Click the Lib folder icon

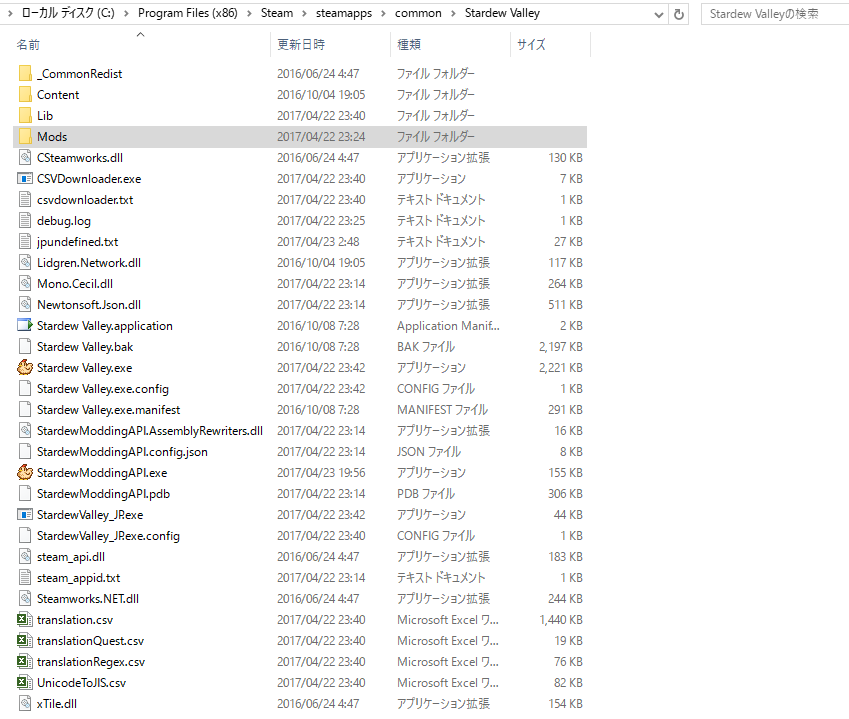coord(25,116)
